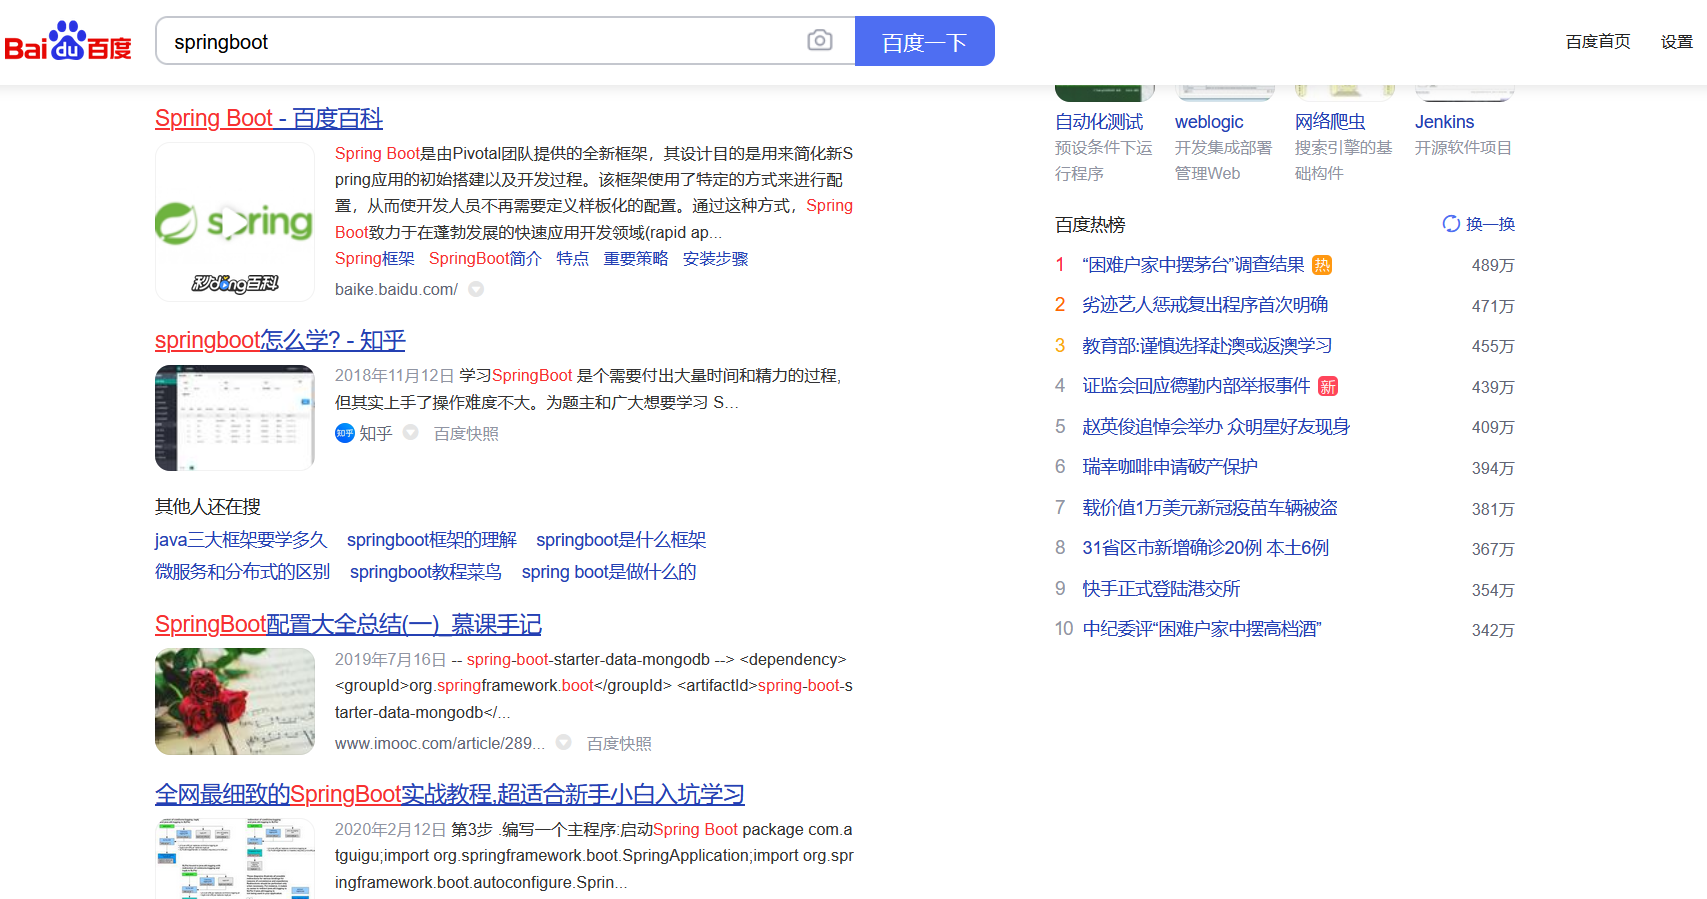Viewport: 1707px width, 899px height.
Task: Open hot item 瑞幸咖啡申请破产保护
Action: coord(1170,467)
